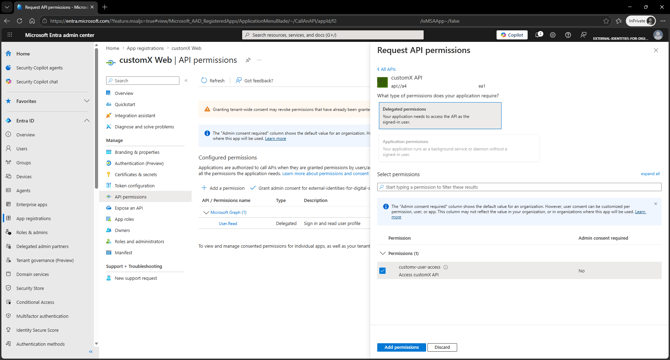
Task: Open a new browser tab
Action: coord(105,7)
